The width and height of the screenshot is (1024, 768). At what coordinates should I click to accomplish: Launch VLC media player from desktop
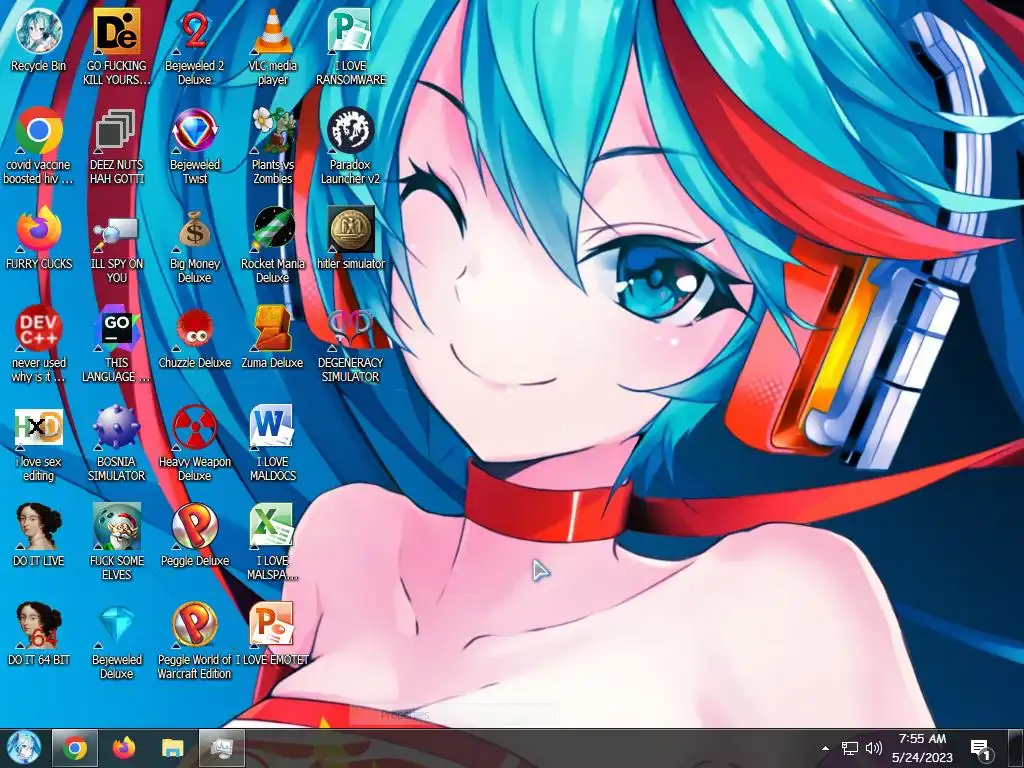[272, 46]
